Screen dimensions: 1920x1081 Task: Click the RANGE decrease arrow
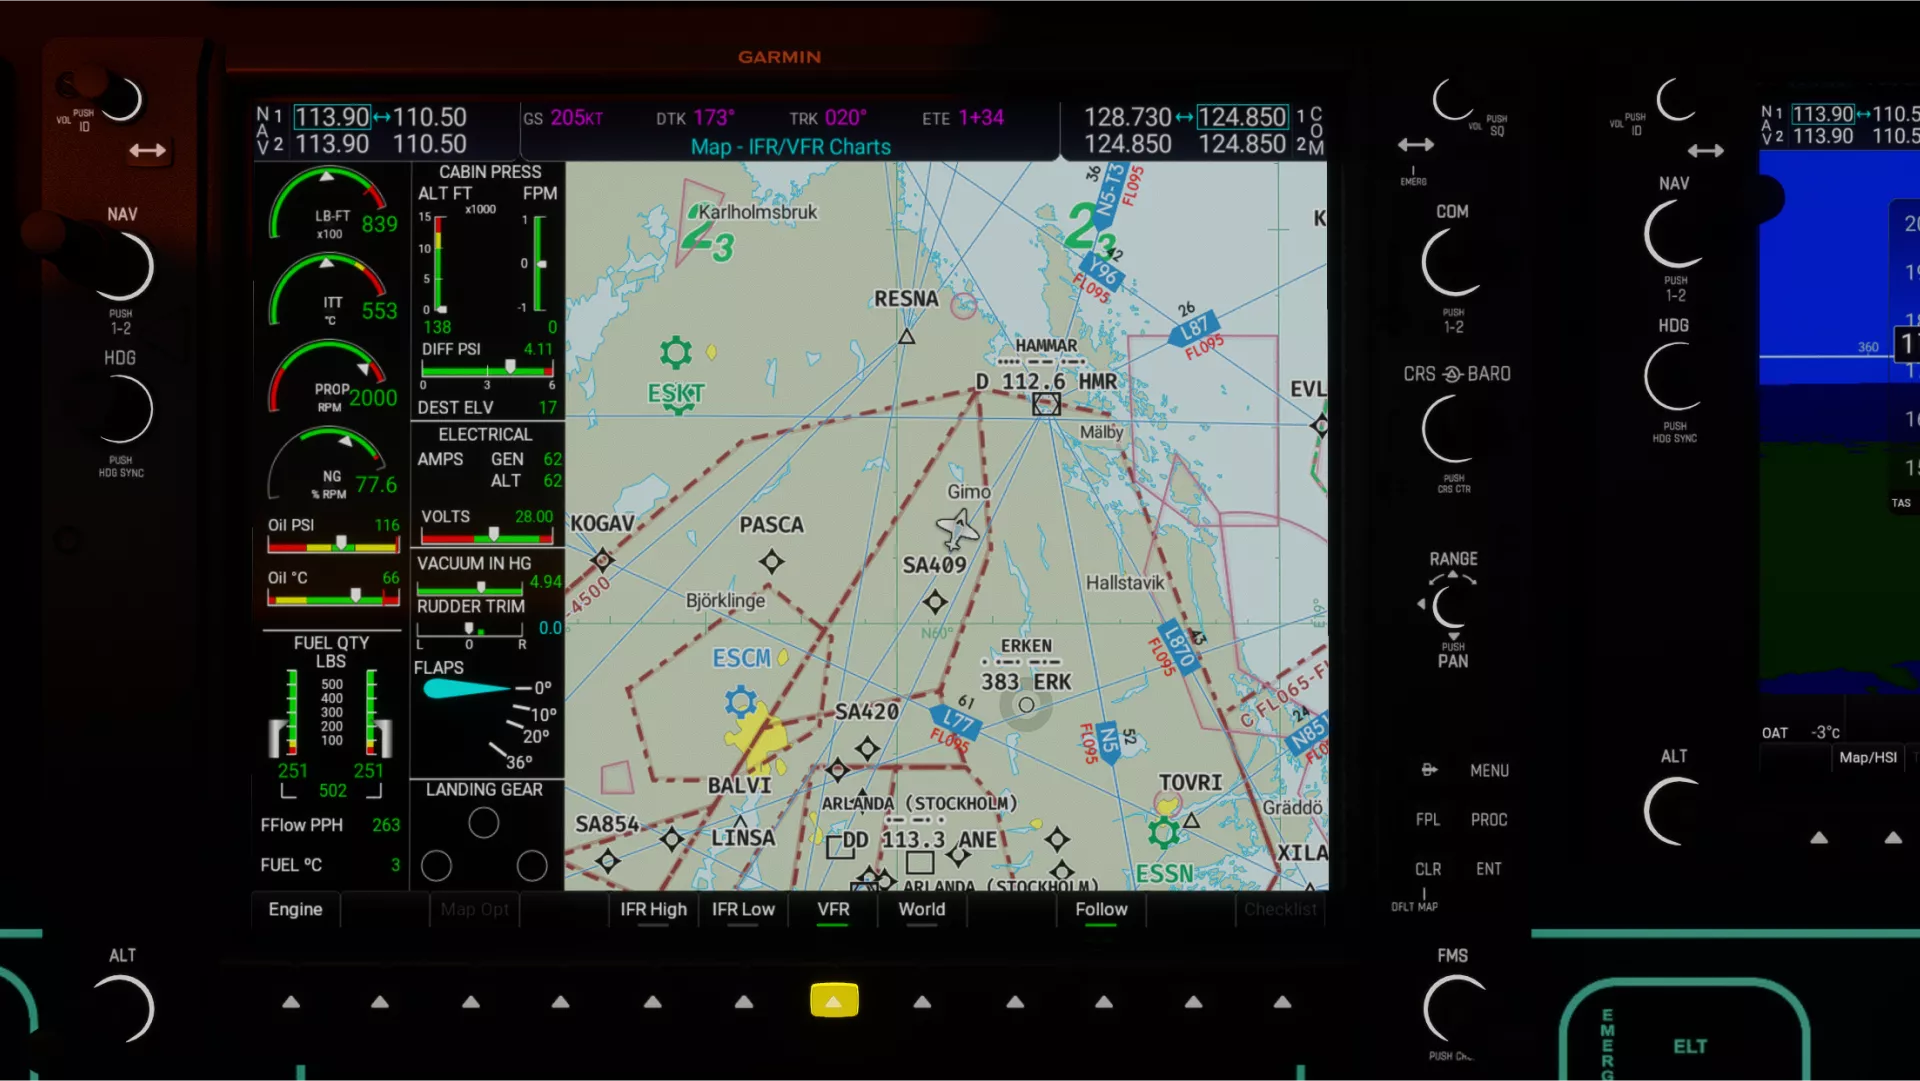[1423, 605]
